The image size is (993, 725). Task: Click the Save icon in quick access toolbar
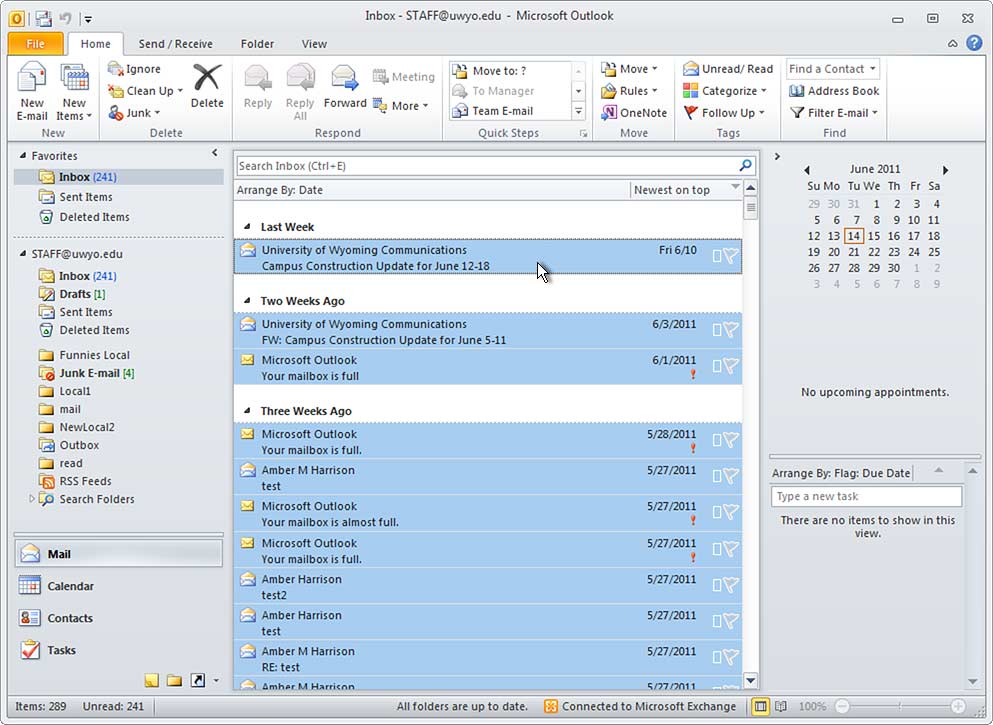coord(42,18)
